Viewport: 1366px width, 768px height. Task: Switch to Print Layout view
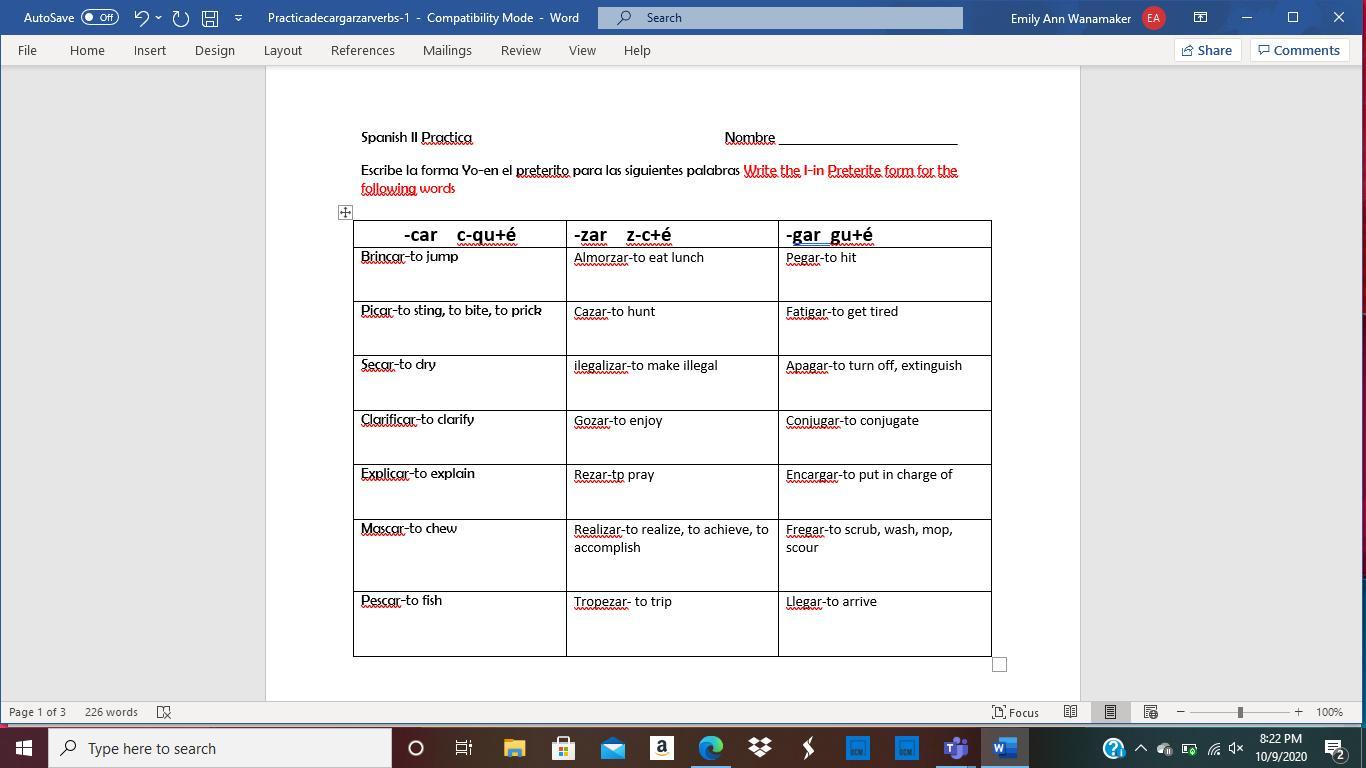tap(1110, 712)
